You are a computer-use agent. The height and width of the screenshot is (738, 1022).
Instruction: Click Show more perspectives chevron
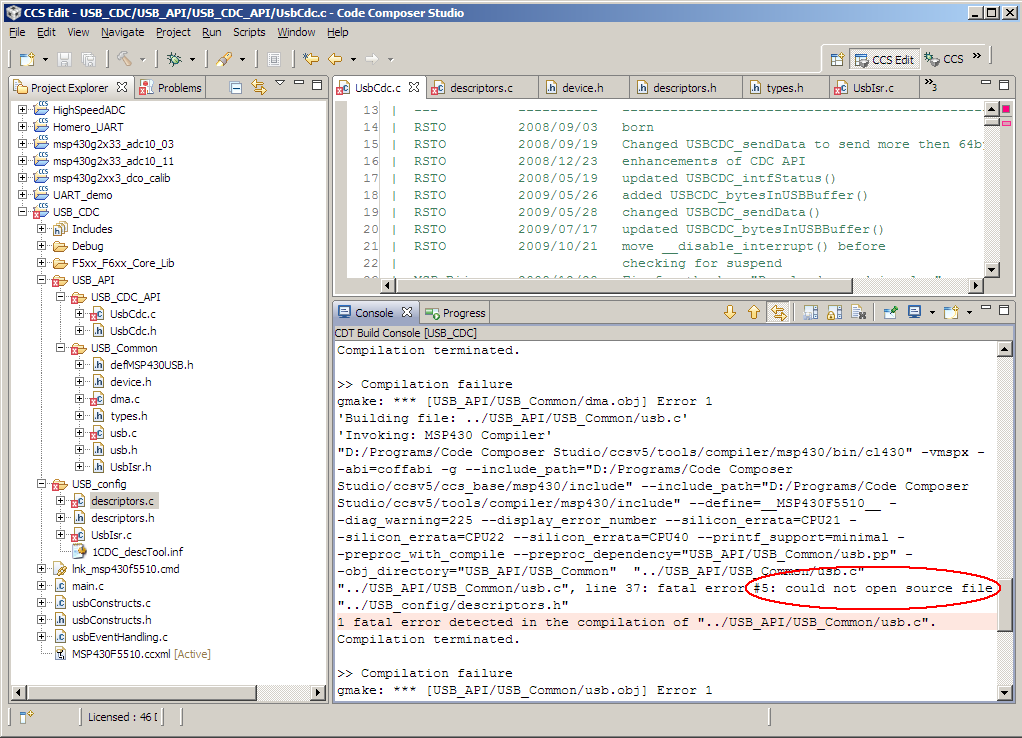[976, 56]
